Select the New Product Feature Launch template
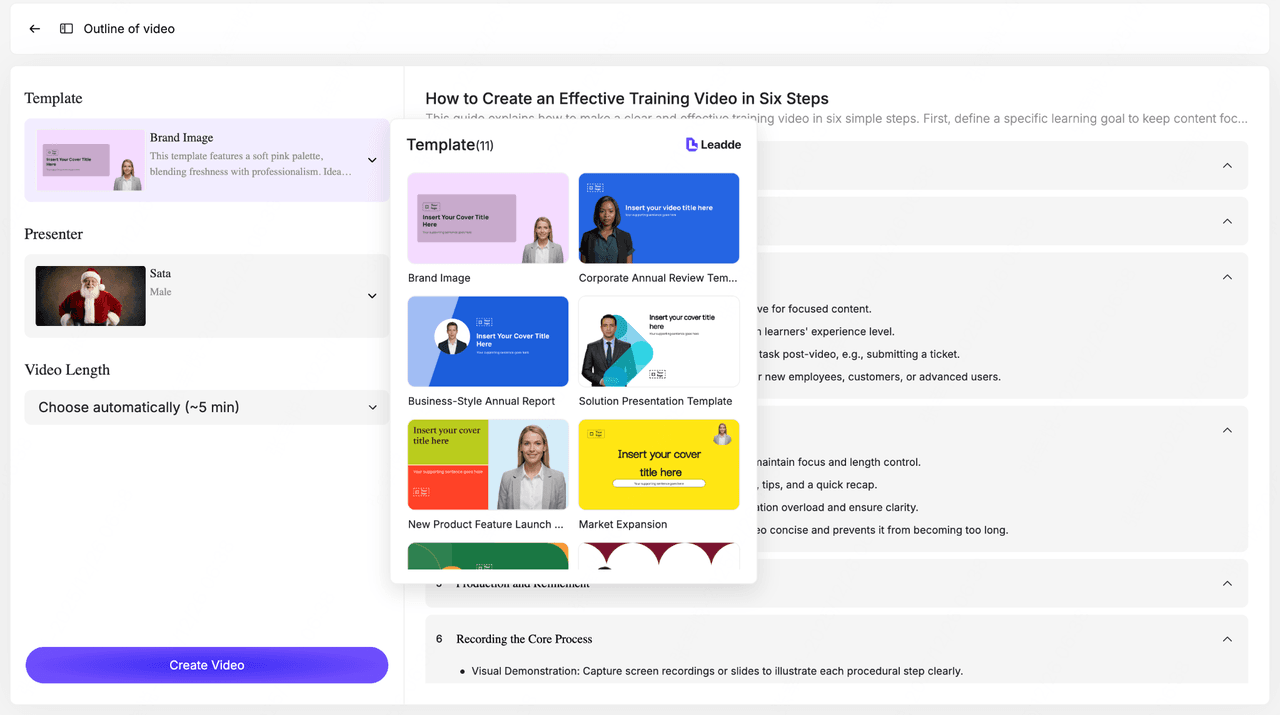The width and height of the screenshot is (1280, 715). (x=488, y=464)
